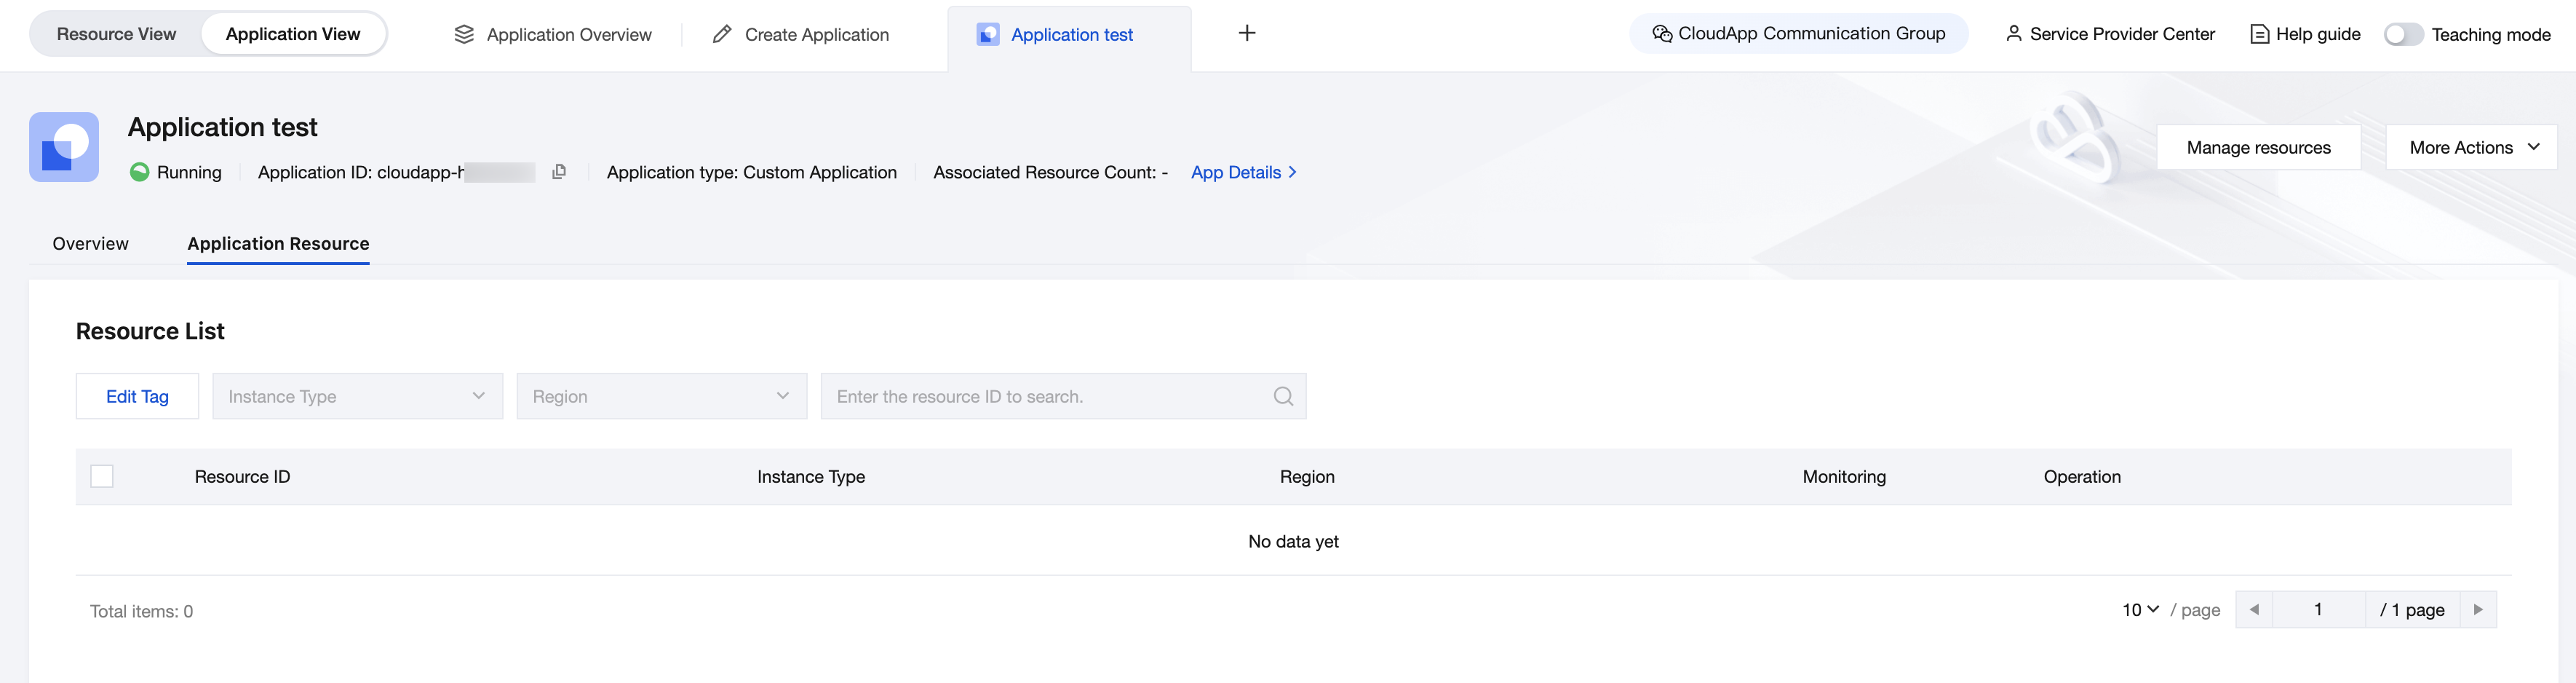2576x683 pixels.
Task: Click the plus icon to add a tab
Action: point(1246,34)
